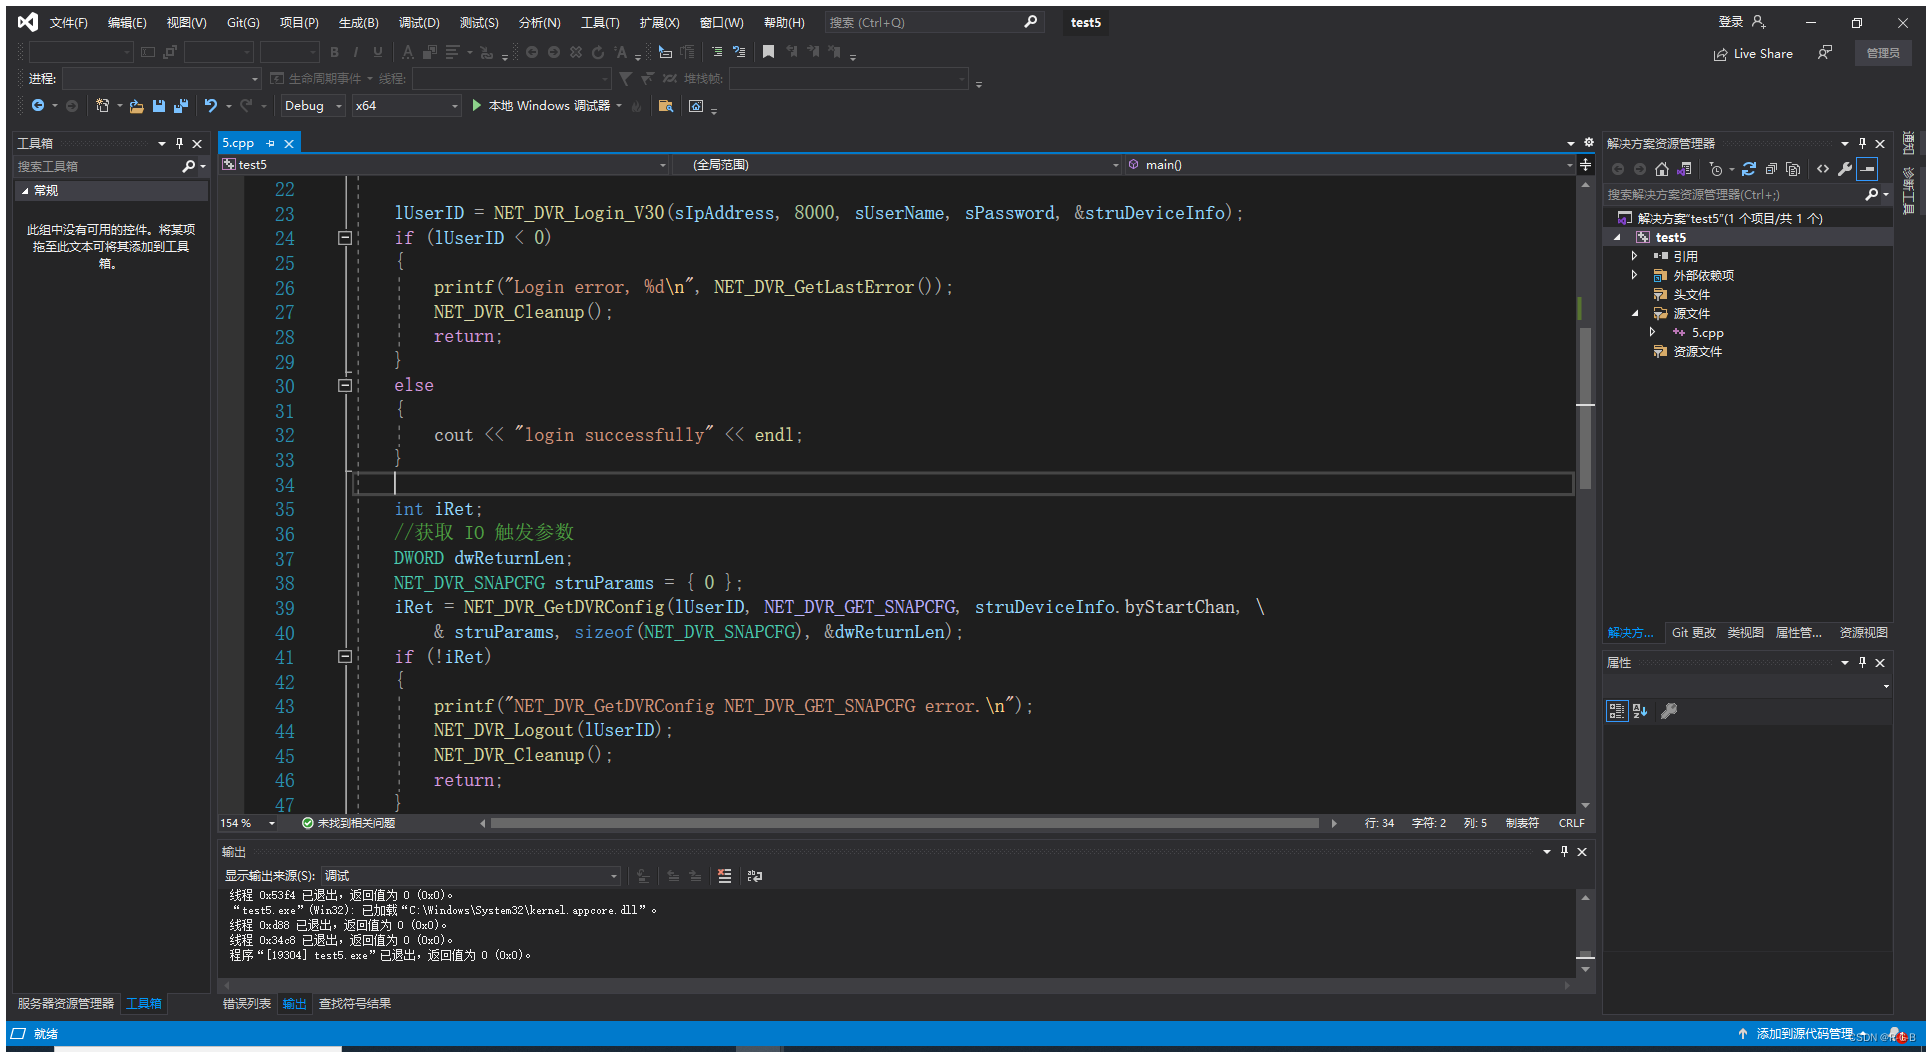Open the 调试(D) menu

tap(419, 22)
